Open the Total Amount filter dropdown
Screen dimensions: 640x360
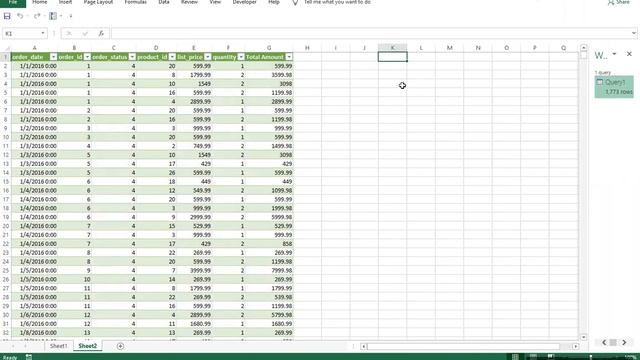pyautogui.click(x=289, y=57)
